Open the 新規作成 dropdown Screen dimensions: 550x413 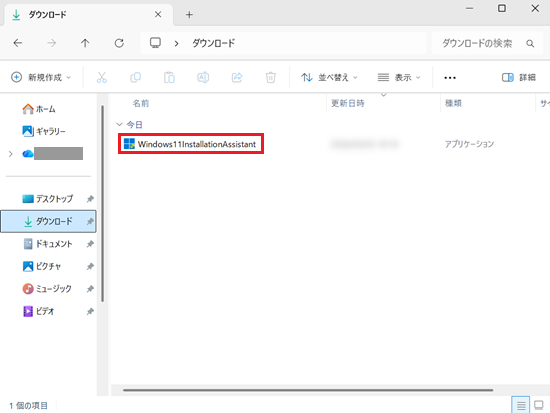(41, 77)
